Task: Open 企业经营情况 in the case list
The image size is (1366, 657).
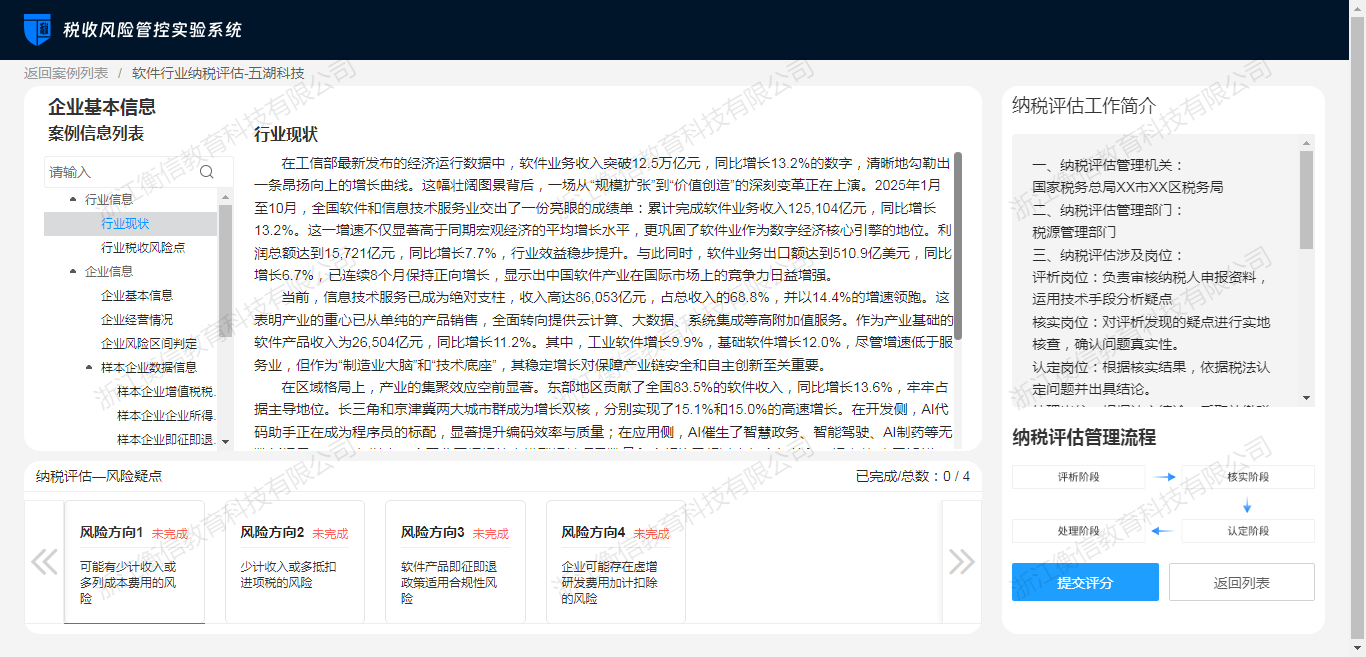Action: click(136, 319)
